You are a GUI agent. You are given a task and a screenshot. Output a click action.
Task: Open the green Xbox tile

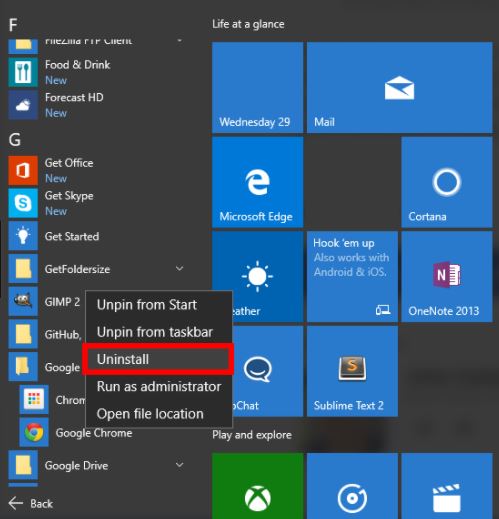258,486
